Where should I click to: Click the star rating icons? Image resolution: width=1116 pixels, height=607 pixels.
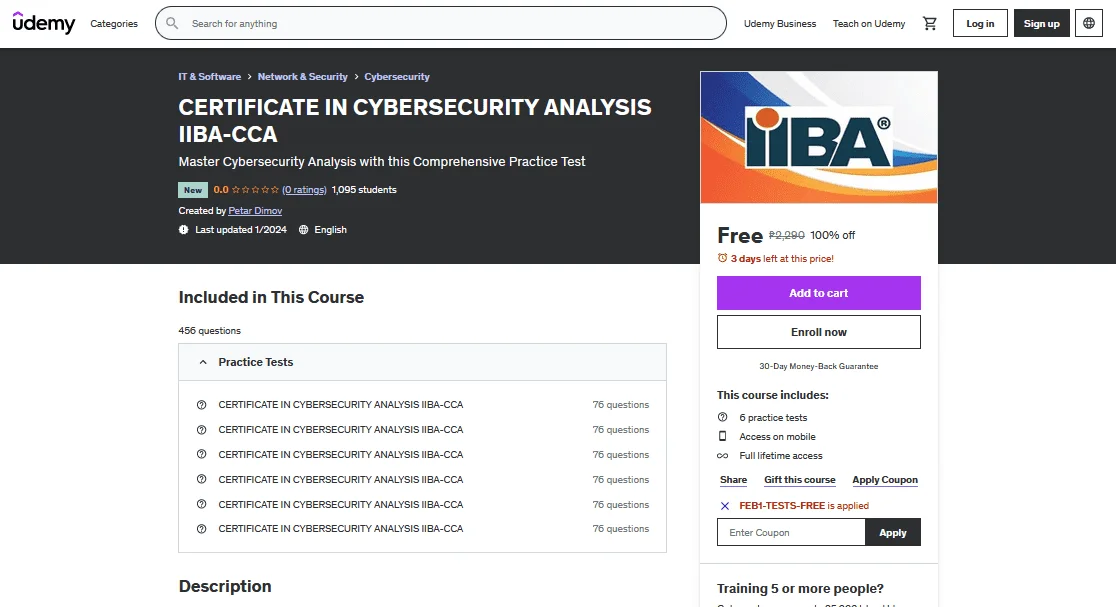tap(256, 190)
